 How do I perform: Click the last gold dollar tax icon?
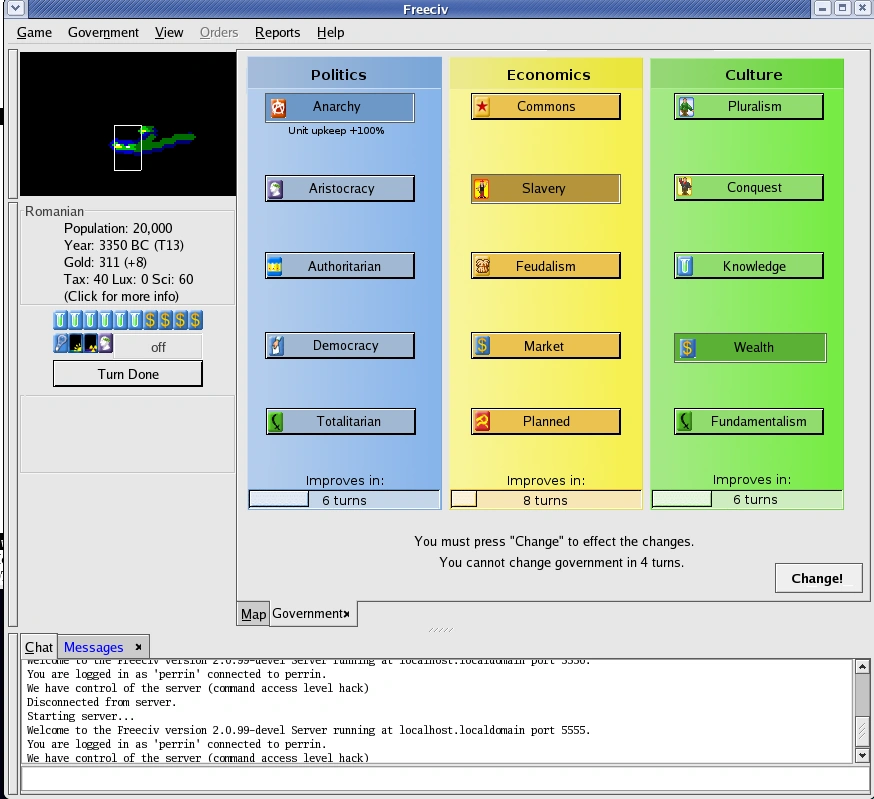click(x=195, y=320)
